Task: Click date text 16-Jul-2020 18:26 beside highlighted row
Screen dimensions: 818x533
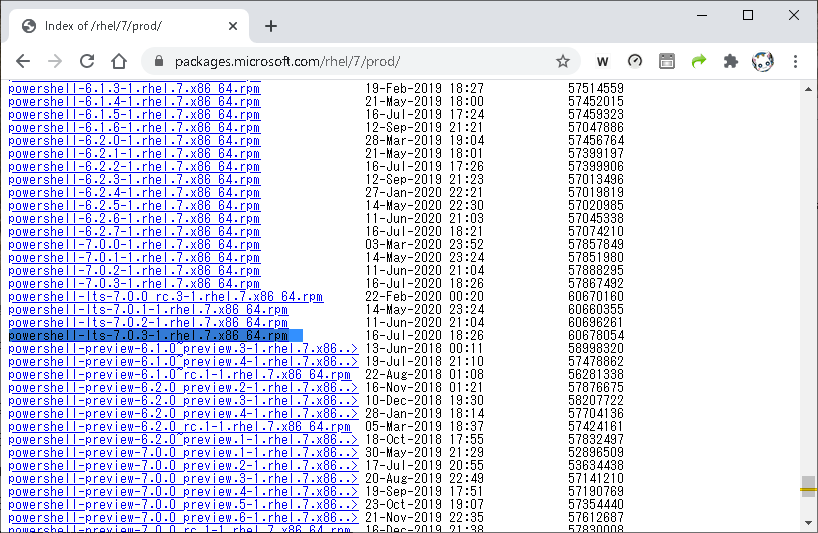Action: pyautogui.click(x=425, y=336)
